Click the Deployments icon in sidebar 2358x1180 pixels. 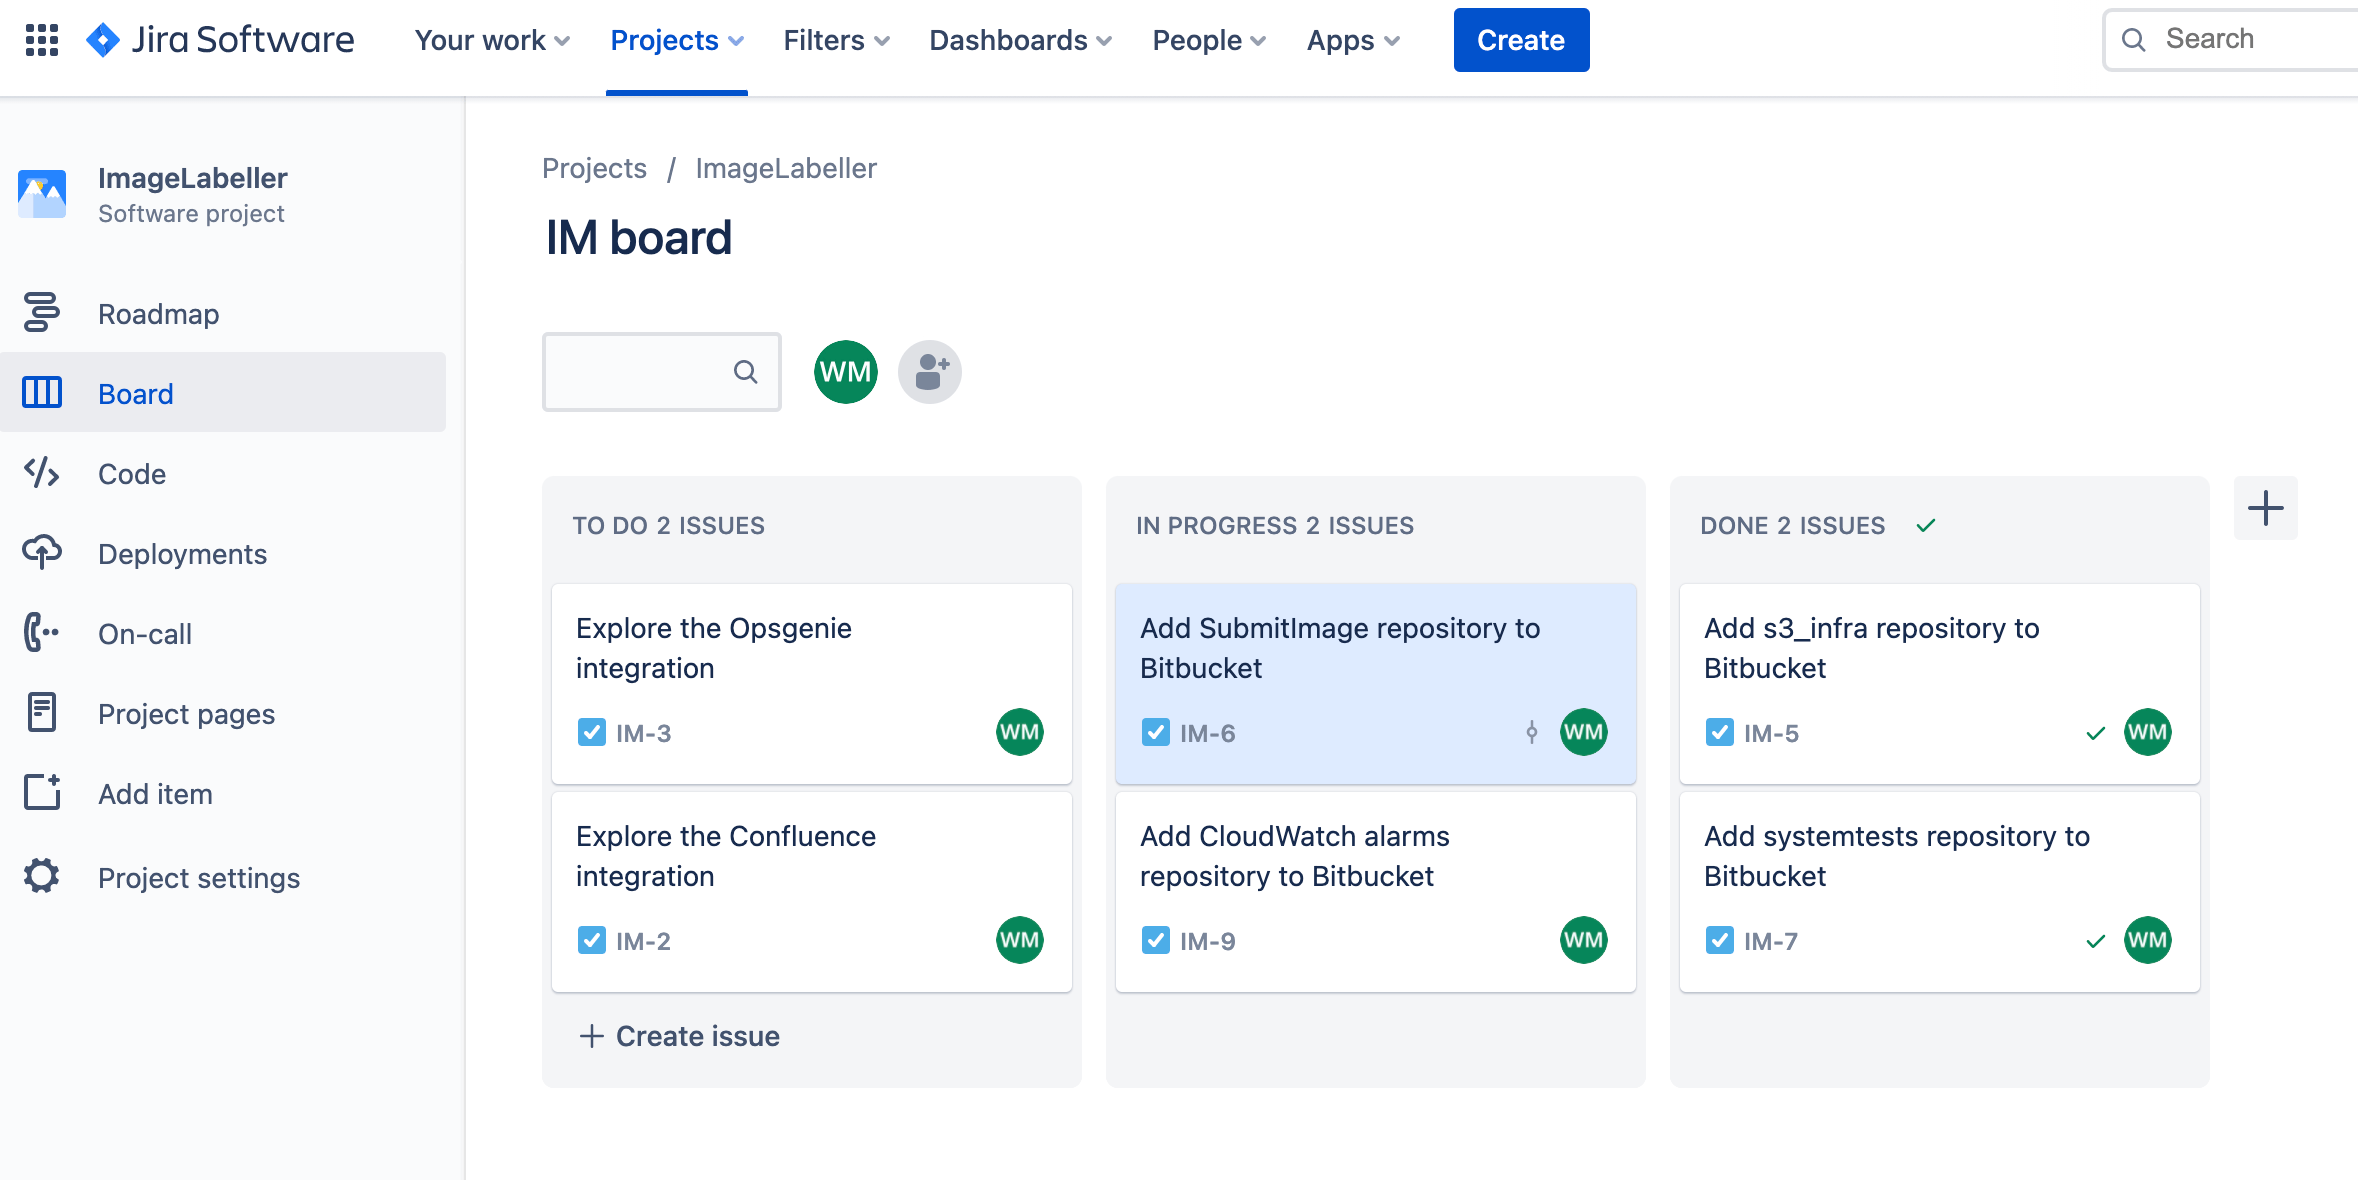[41, 554]
